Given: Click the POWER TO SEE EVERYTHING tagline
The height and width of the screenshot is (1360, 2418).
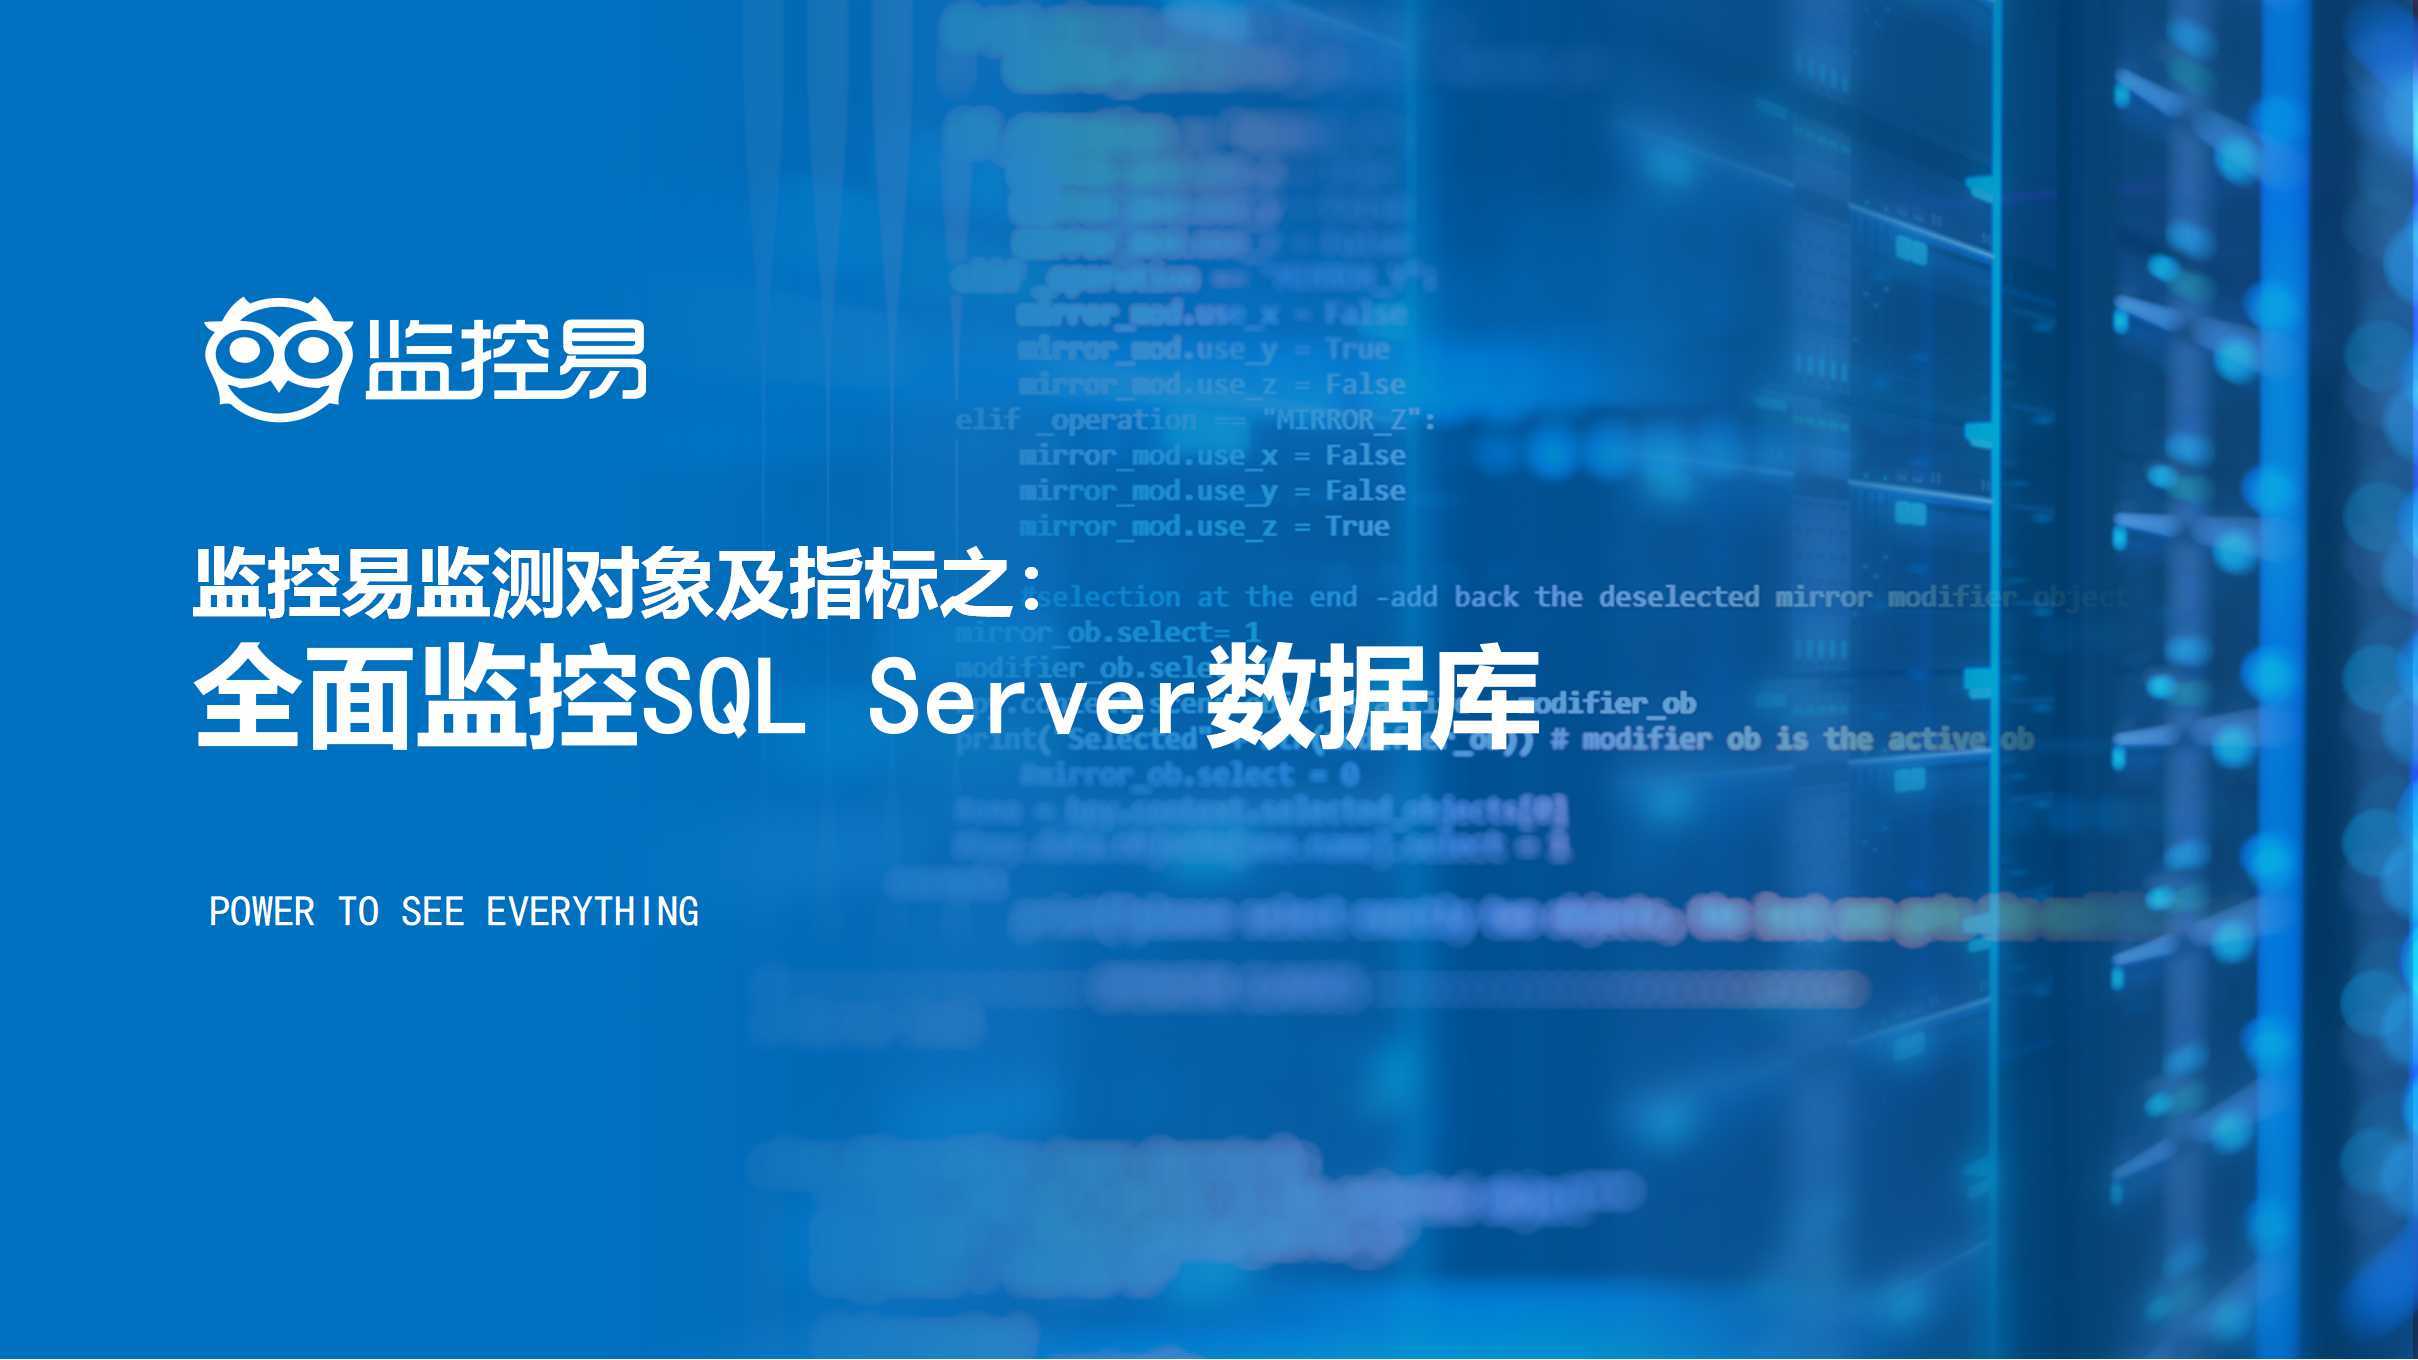Looking at the screenshot, I should point(448,910).
